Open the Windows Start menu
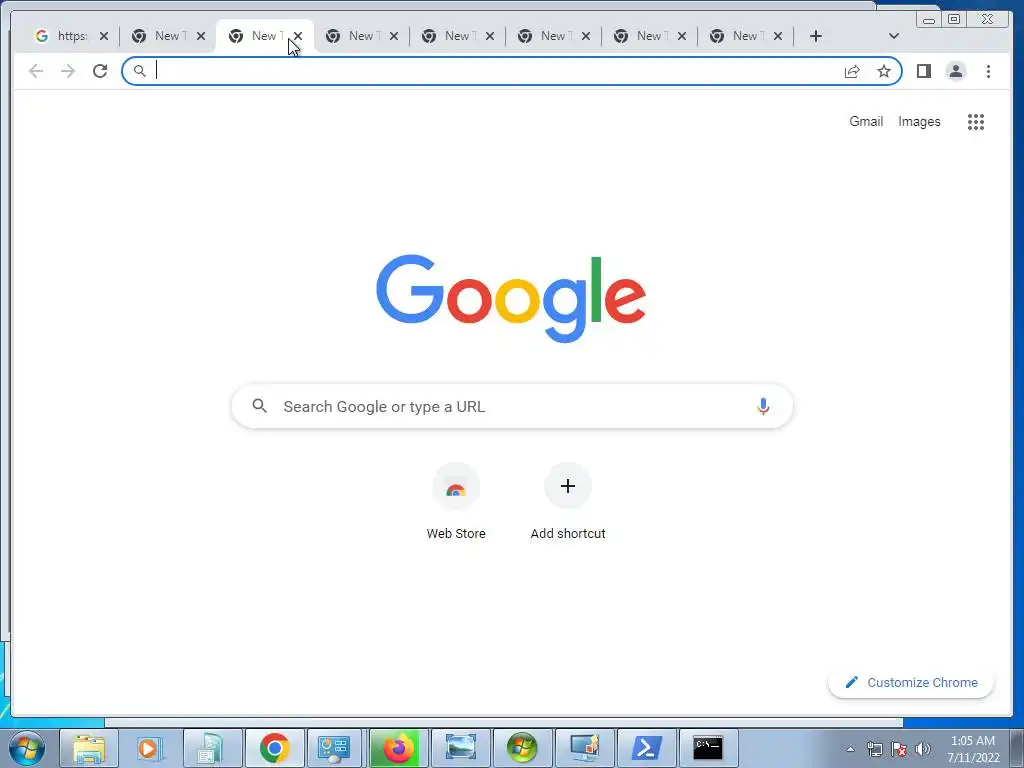Image resolution: width=1024 pixels, height=768 pixels. pos(27,748)
